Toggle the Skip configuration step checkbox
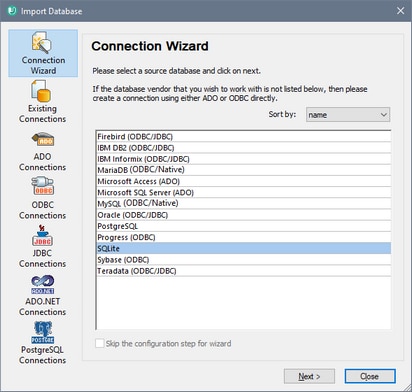The image size is (412, 392). [x=99, y=343]
